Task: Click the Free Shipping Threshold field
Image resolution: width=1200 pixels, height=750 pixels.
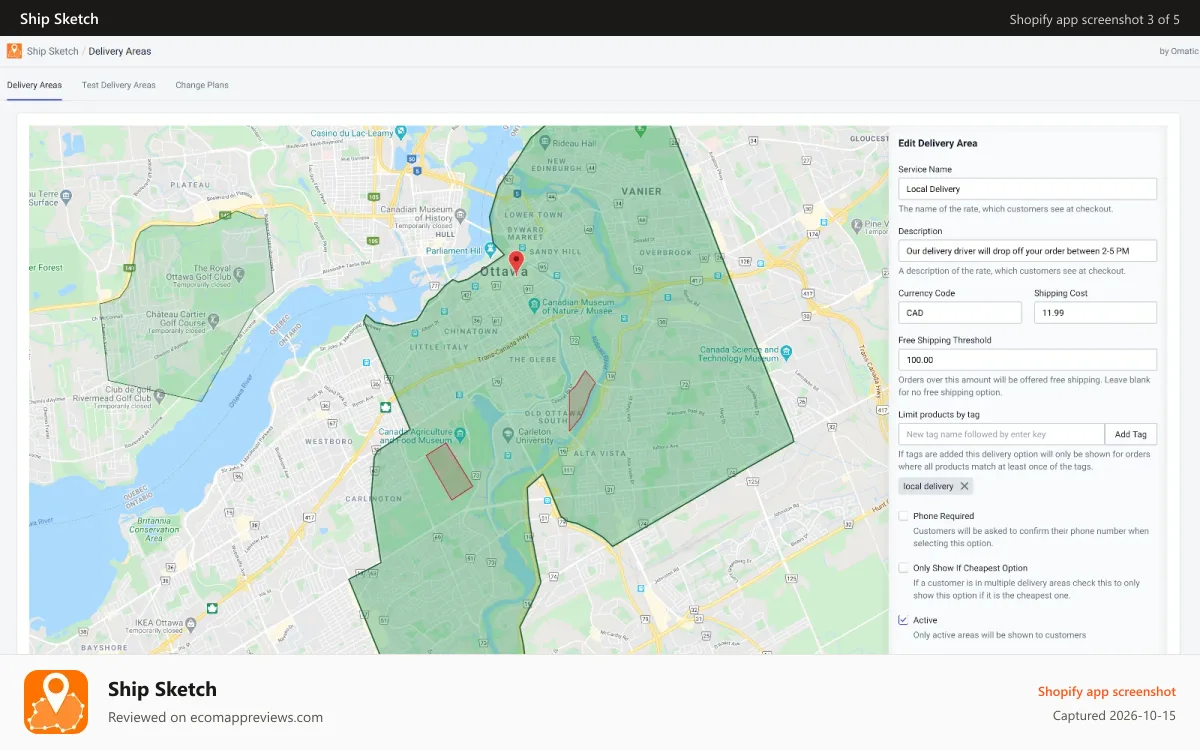Action: pyautogui.click(x=1027, y=360)
